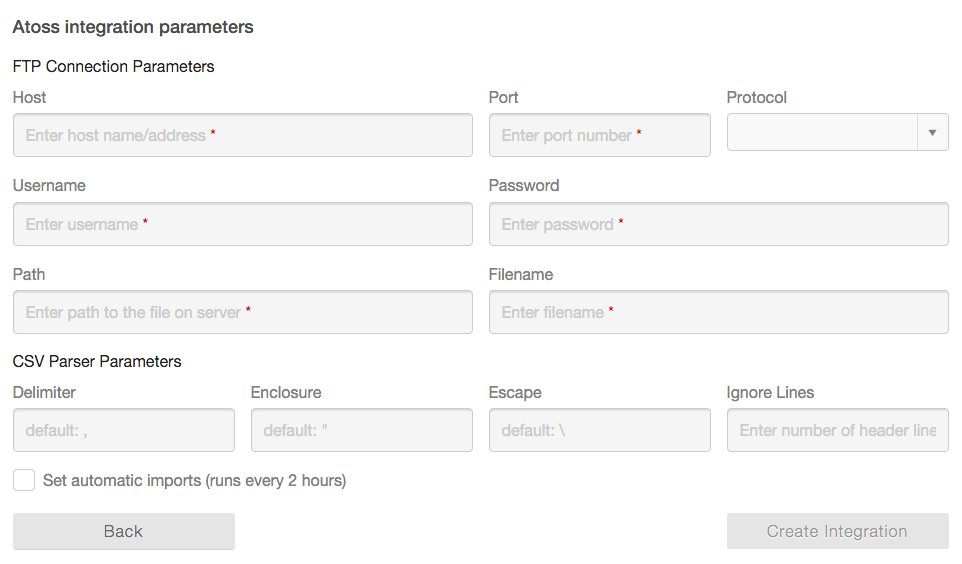This screenshot has height=564, width=962.
Task: Focus the Port number field
Action: click(x=599, y=135)
